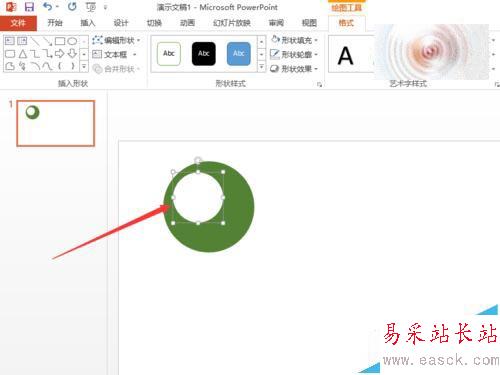The height and width of the screenshot is (375, 500).
Task: Select the elbow arrow connector shape
Action: pyautogui.click(x=47, y=54)
